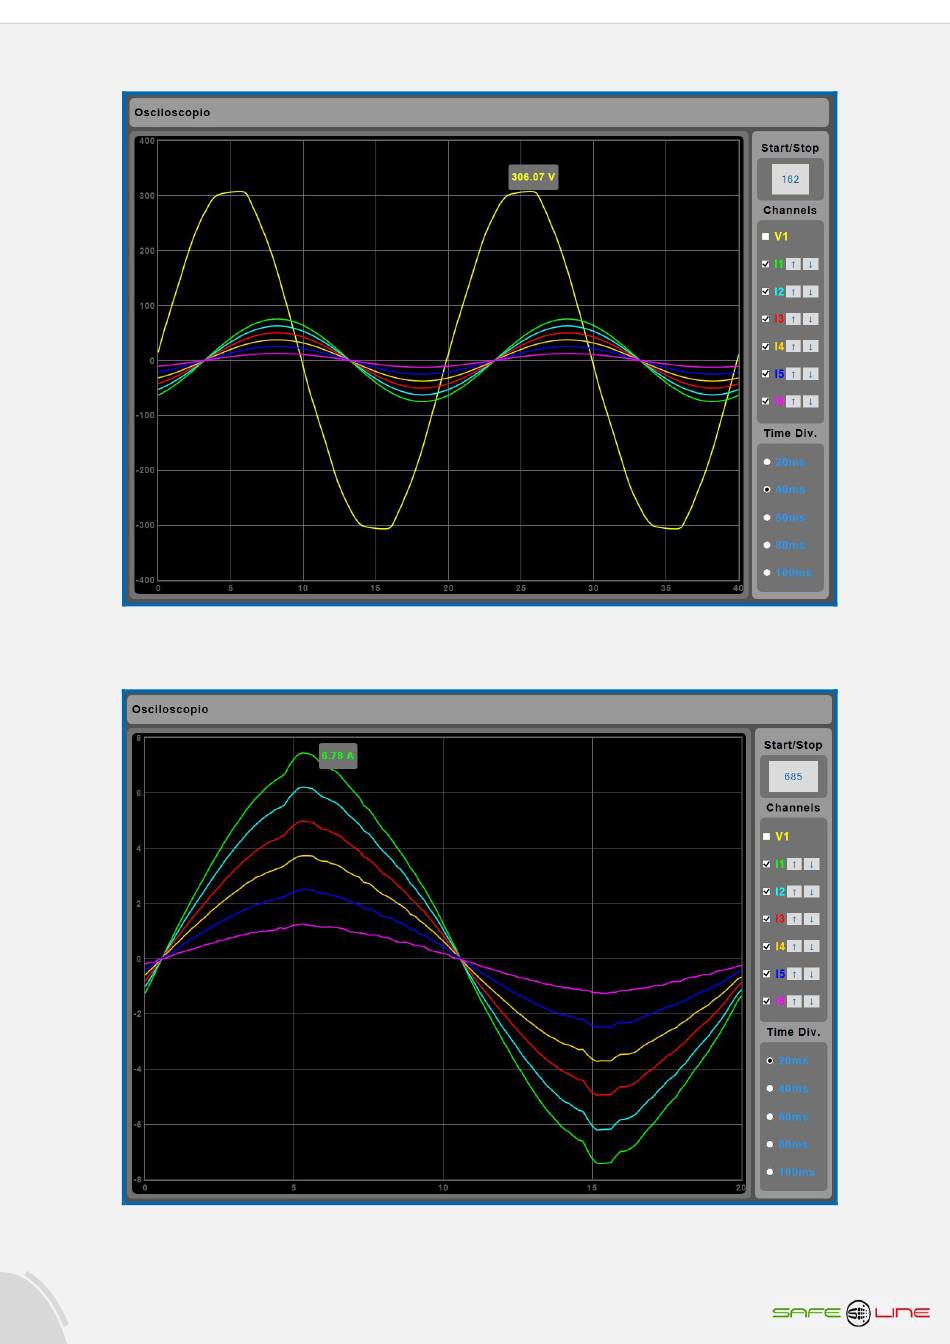Image resolution: width=950 pixels, height=1344 pixels.
Task: Shift I3 trace down in lower oscilloscope
Action: coord(812,919)
